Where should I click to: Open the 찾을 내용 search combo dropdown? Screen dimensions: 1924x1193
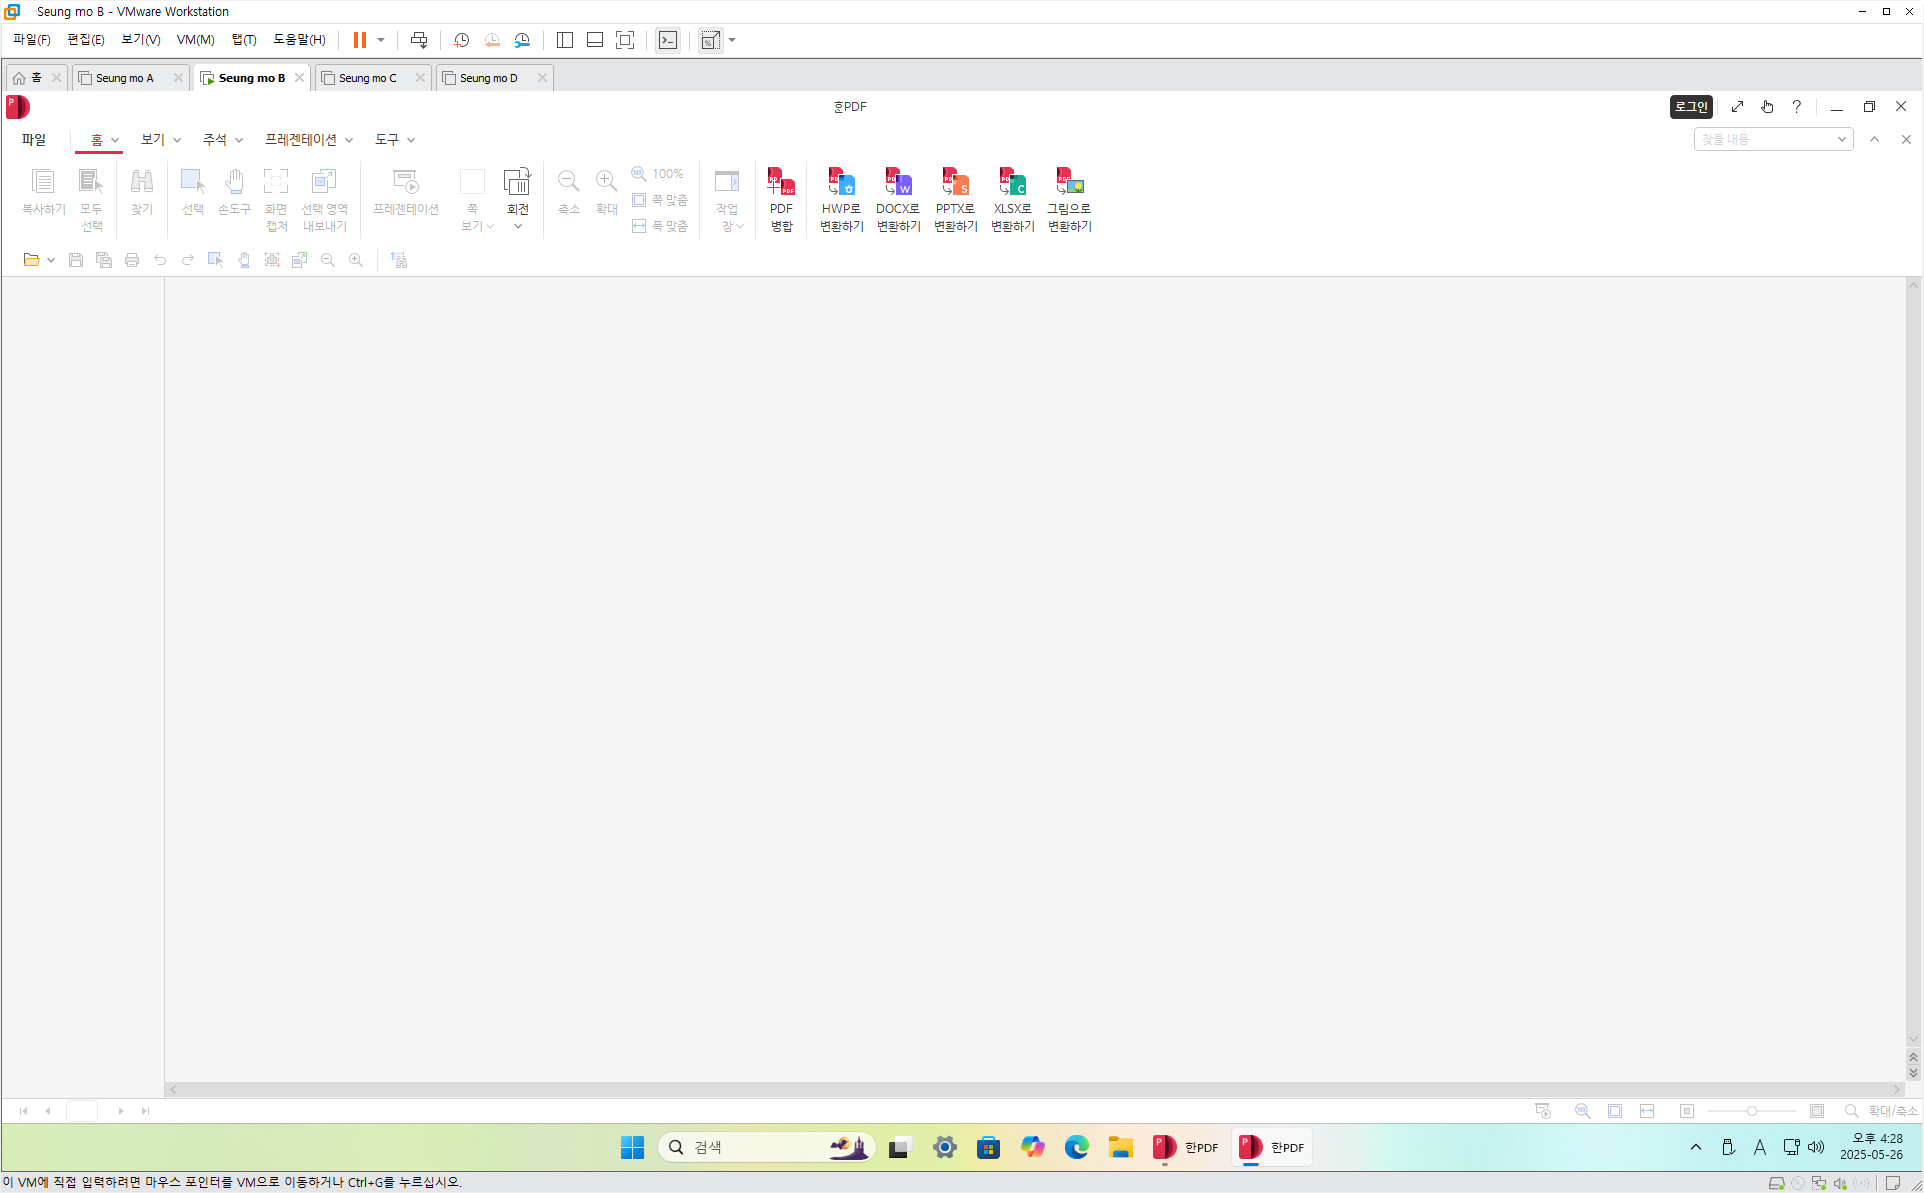1841,139
